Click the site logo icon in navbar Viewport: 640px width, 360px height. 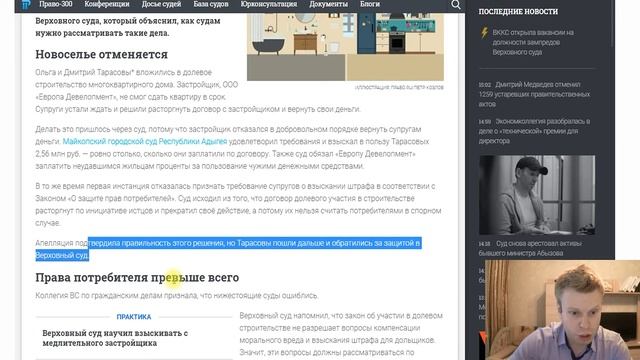click(26, 4)
